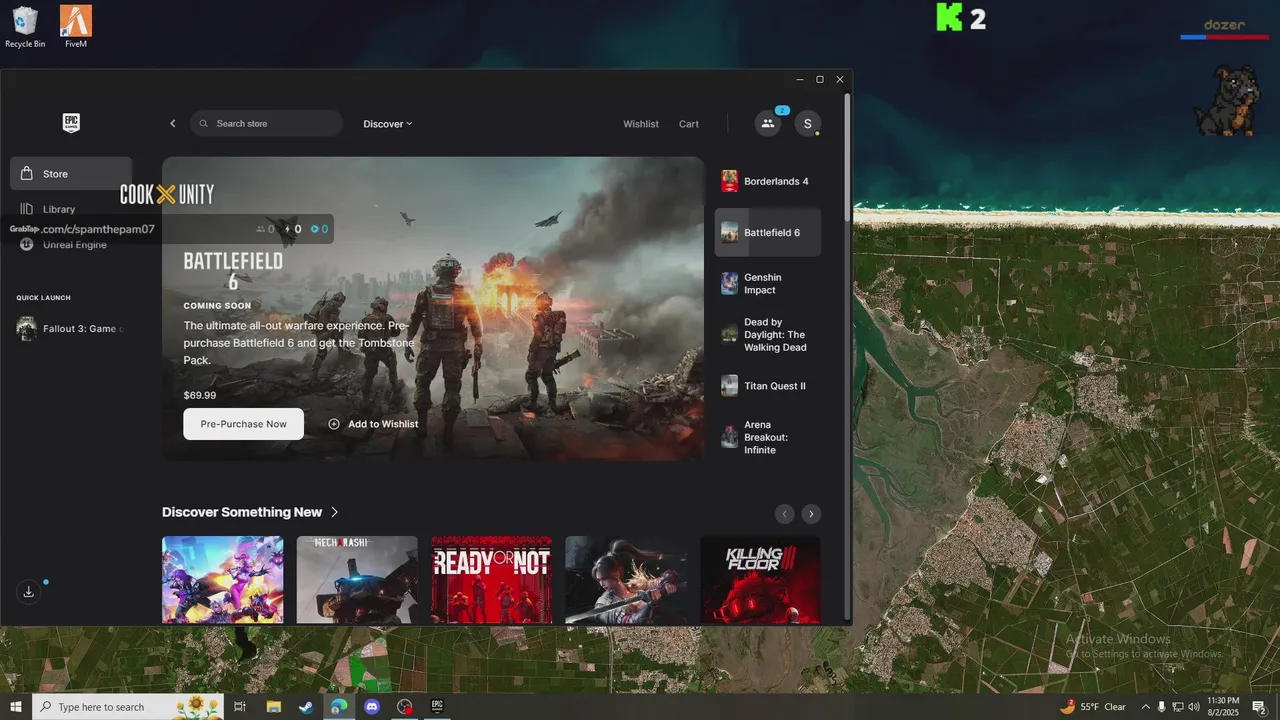The image size is (1280, 720).
Task: Open the friends list icon
Action: [768, 124]
